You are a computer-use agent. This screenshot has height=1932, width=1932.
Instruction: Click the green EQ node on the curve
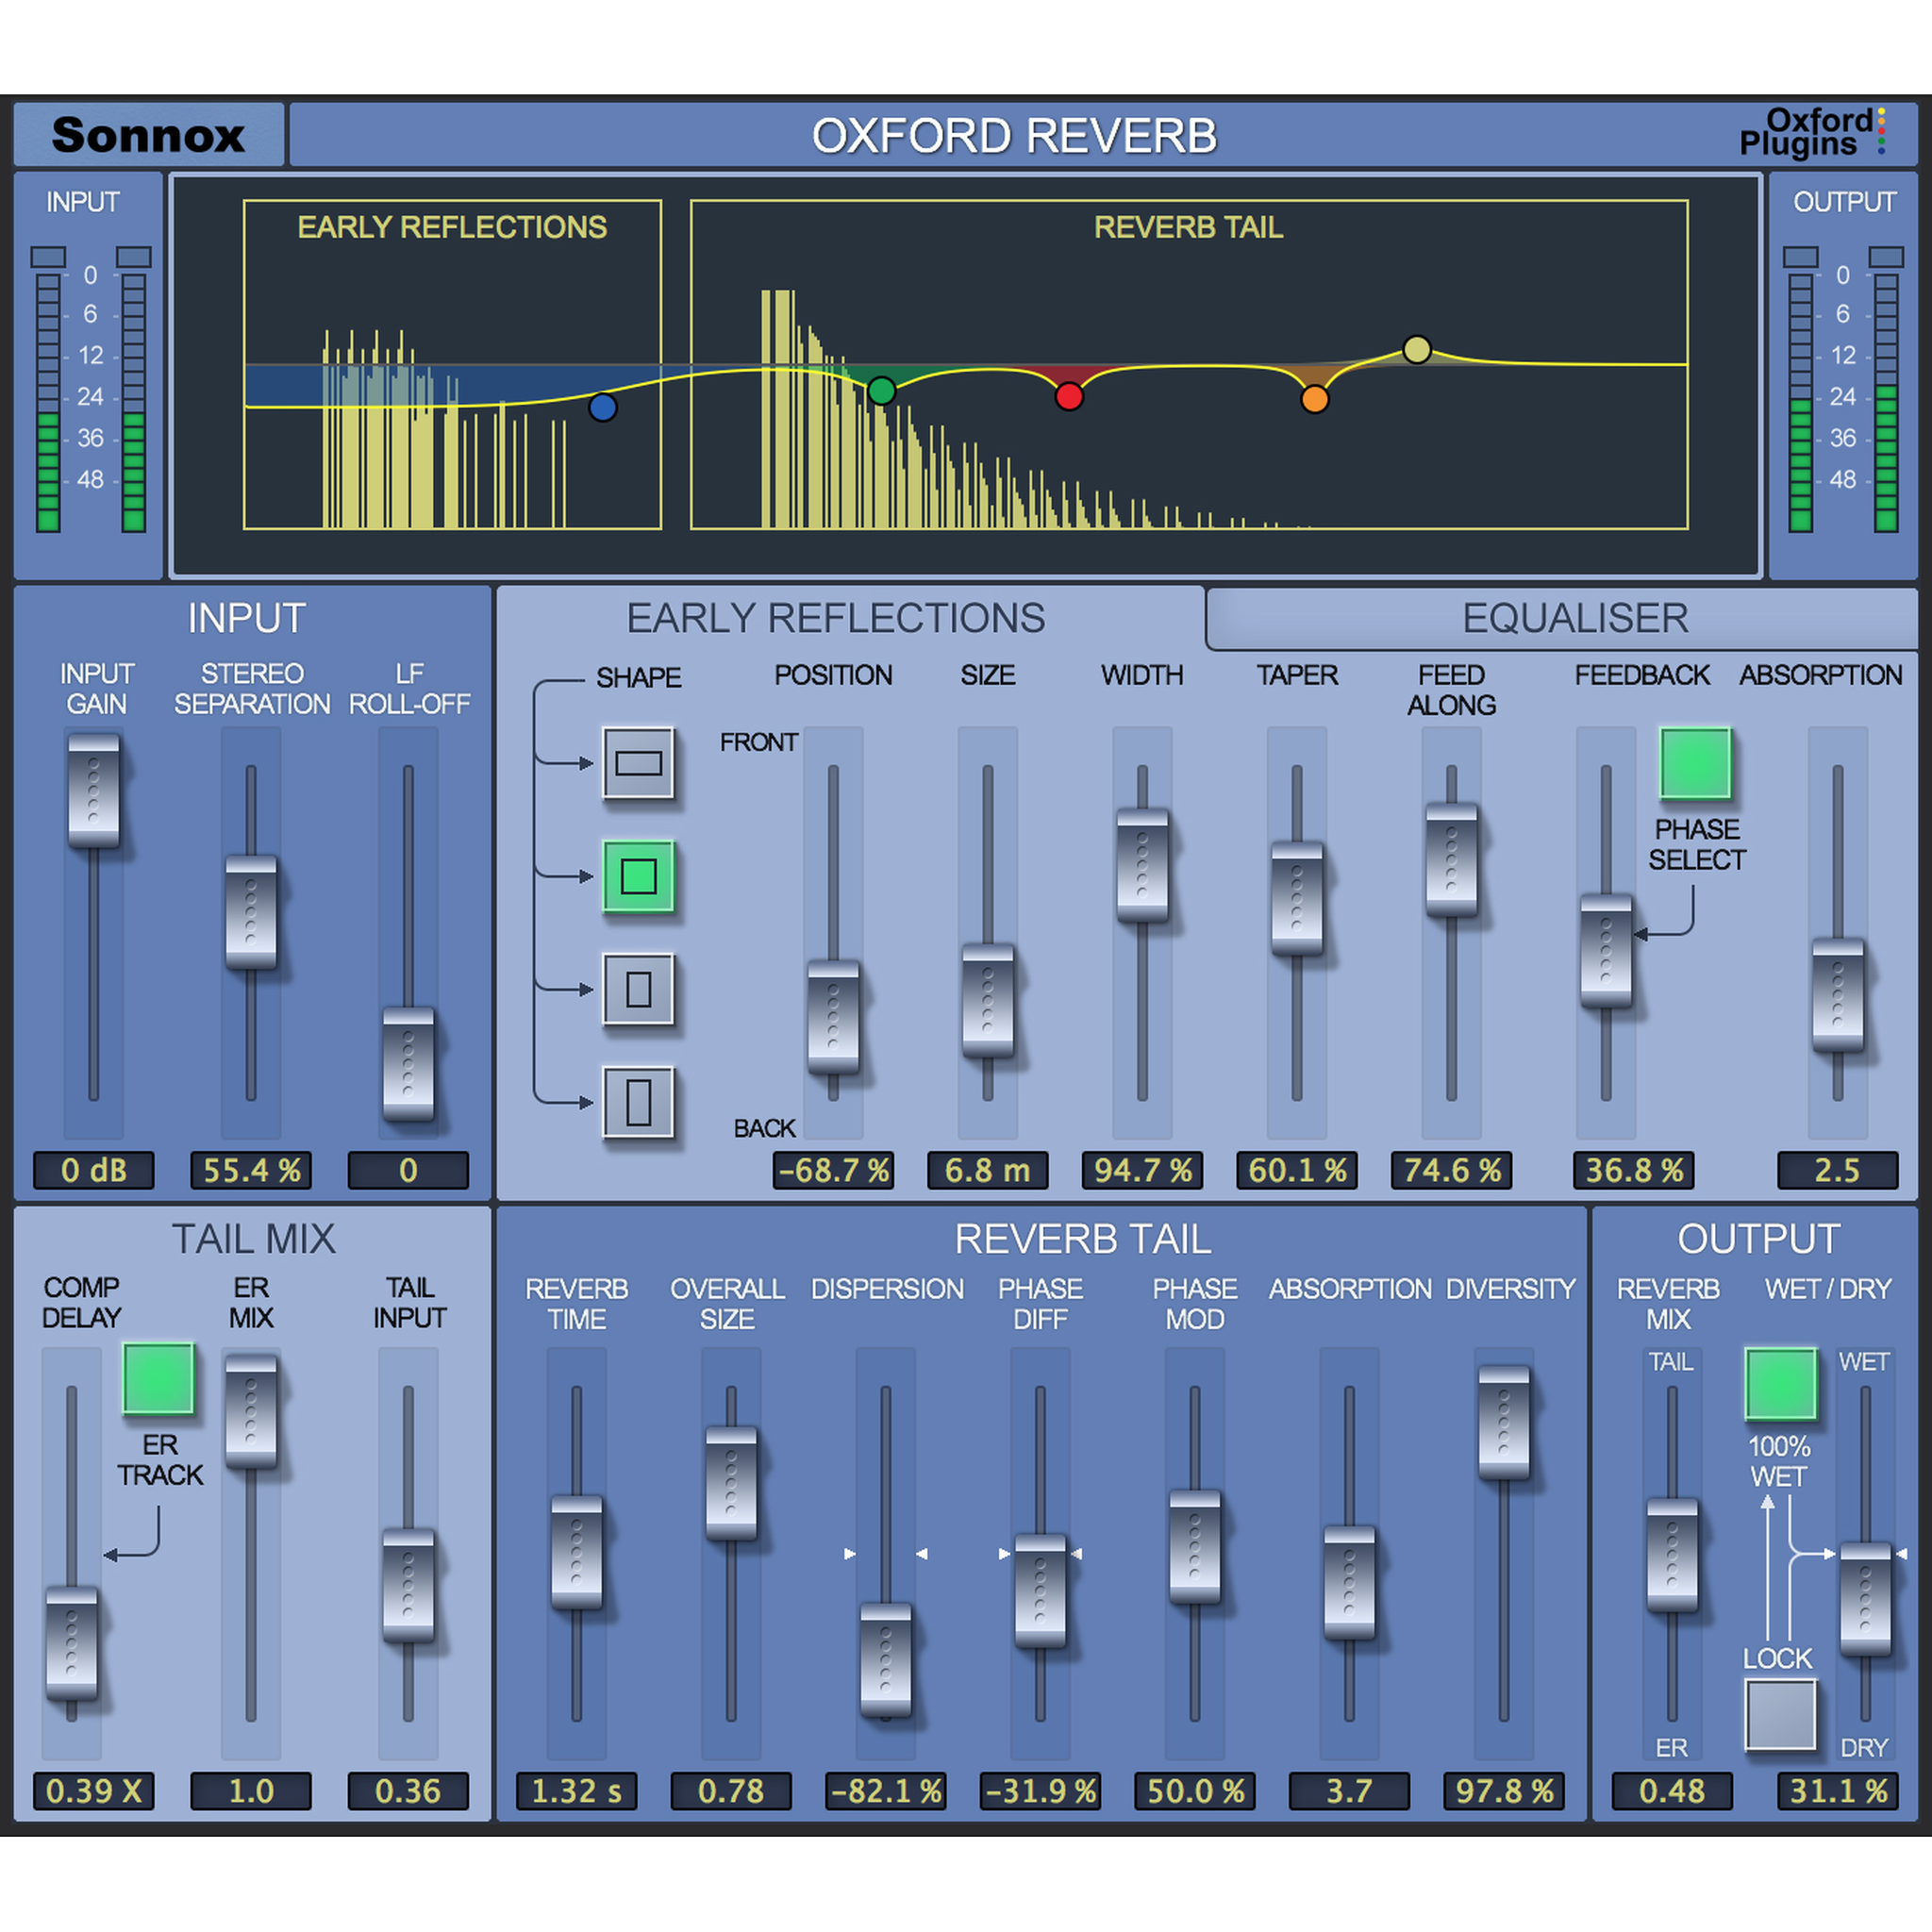[883, 391]
